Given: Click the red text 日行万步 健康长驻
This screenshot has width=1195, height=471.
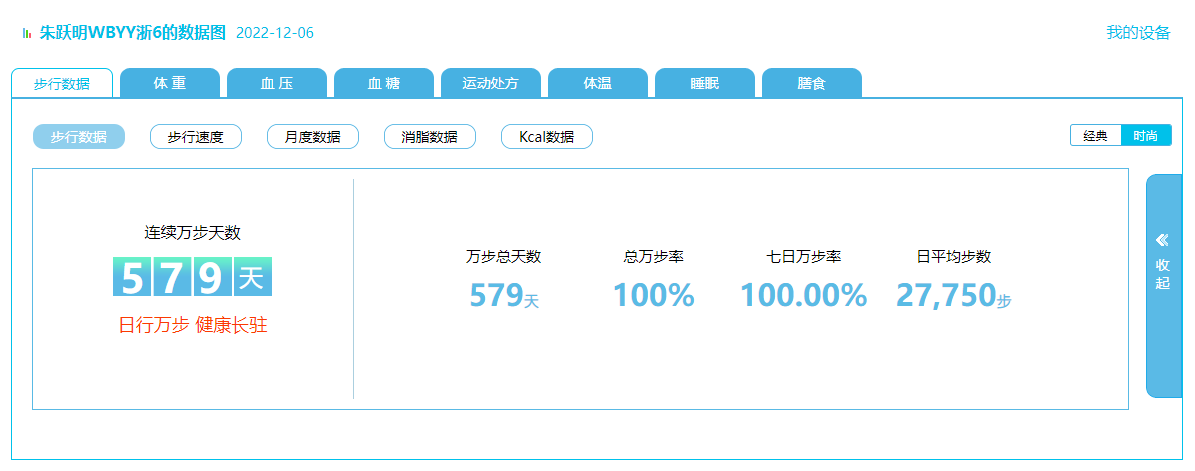Looking at the screenshot, I should (x=193, y=325).
